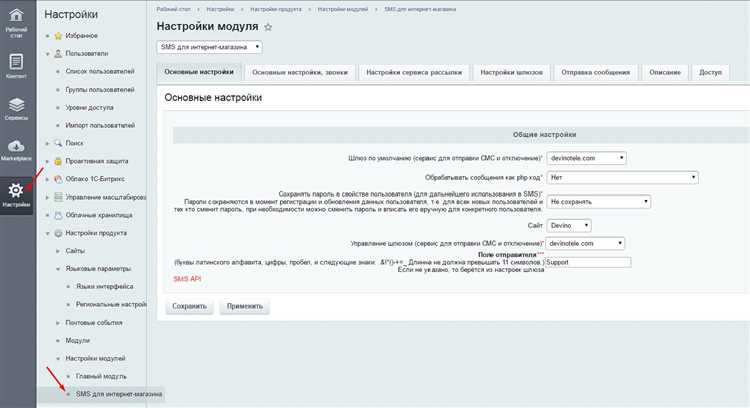Click the Избранное star icon in the tree
This screenshot has width=750, height=408.
(x=58, y=36)
